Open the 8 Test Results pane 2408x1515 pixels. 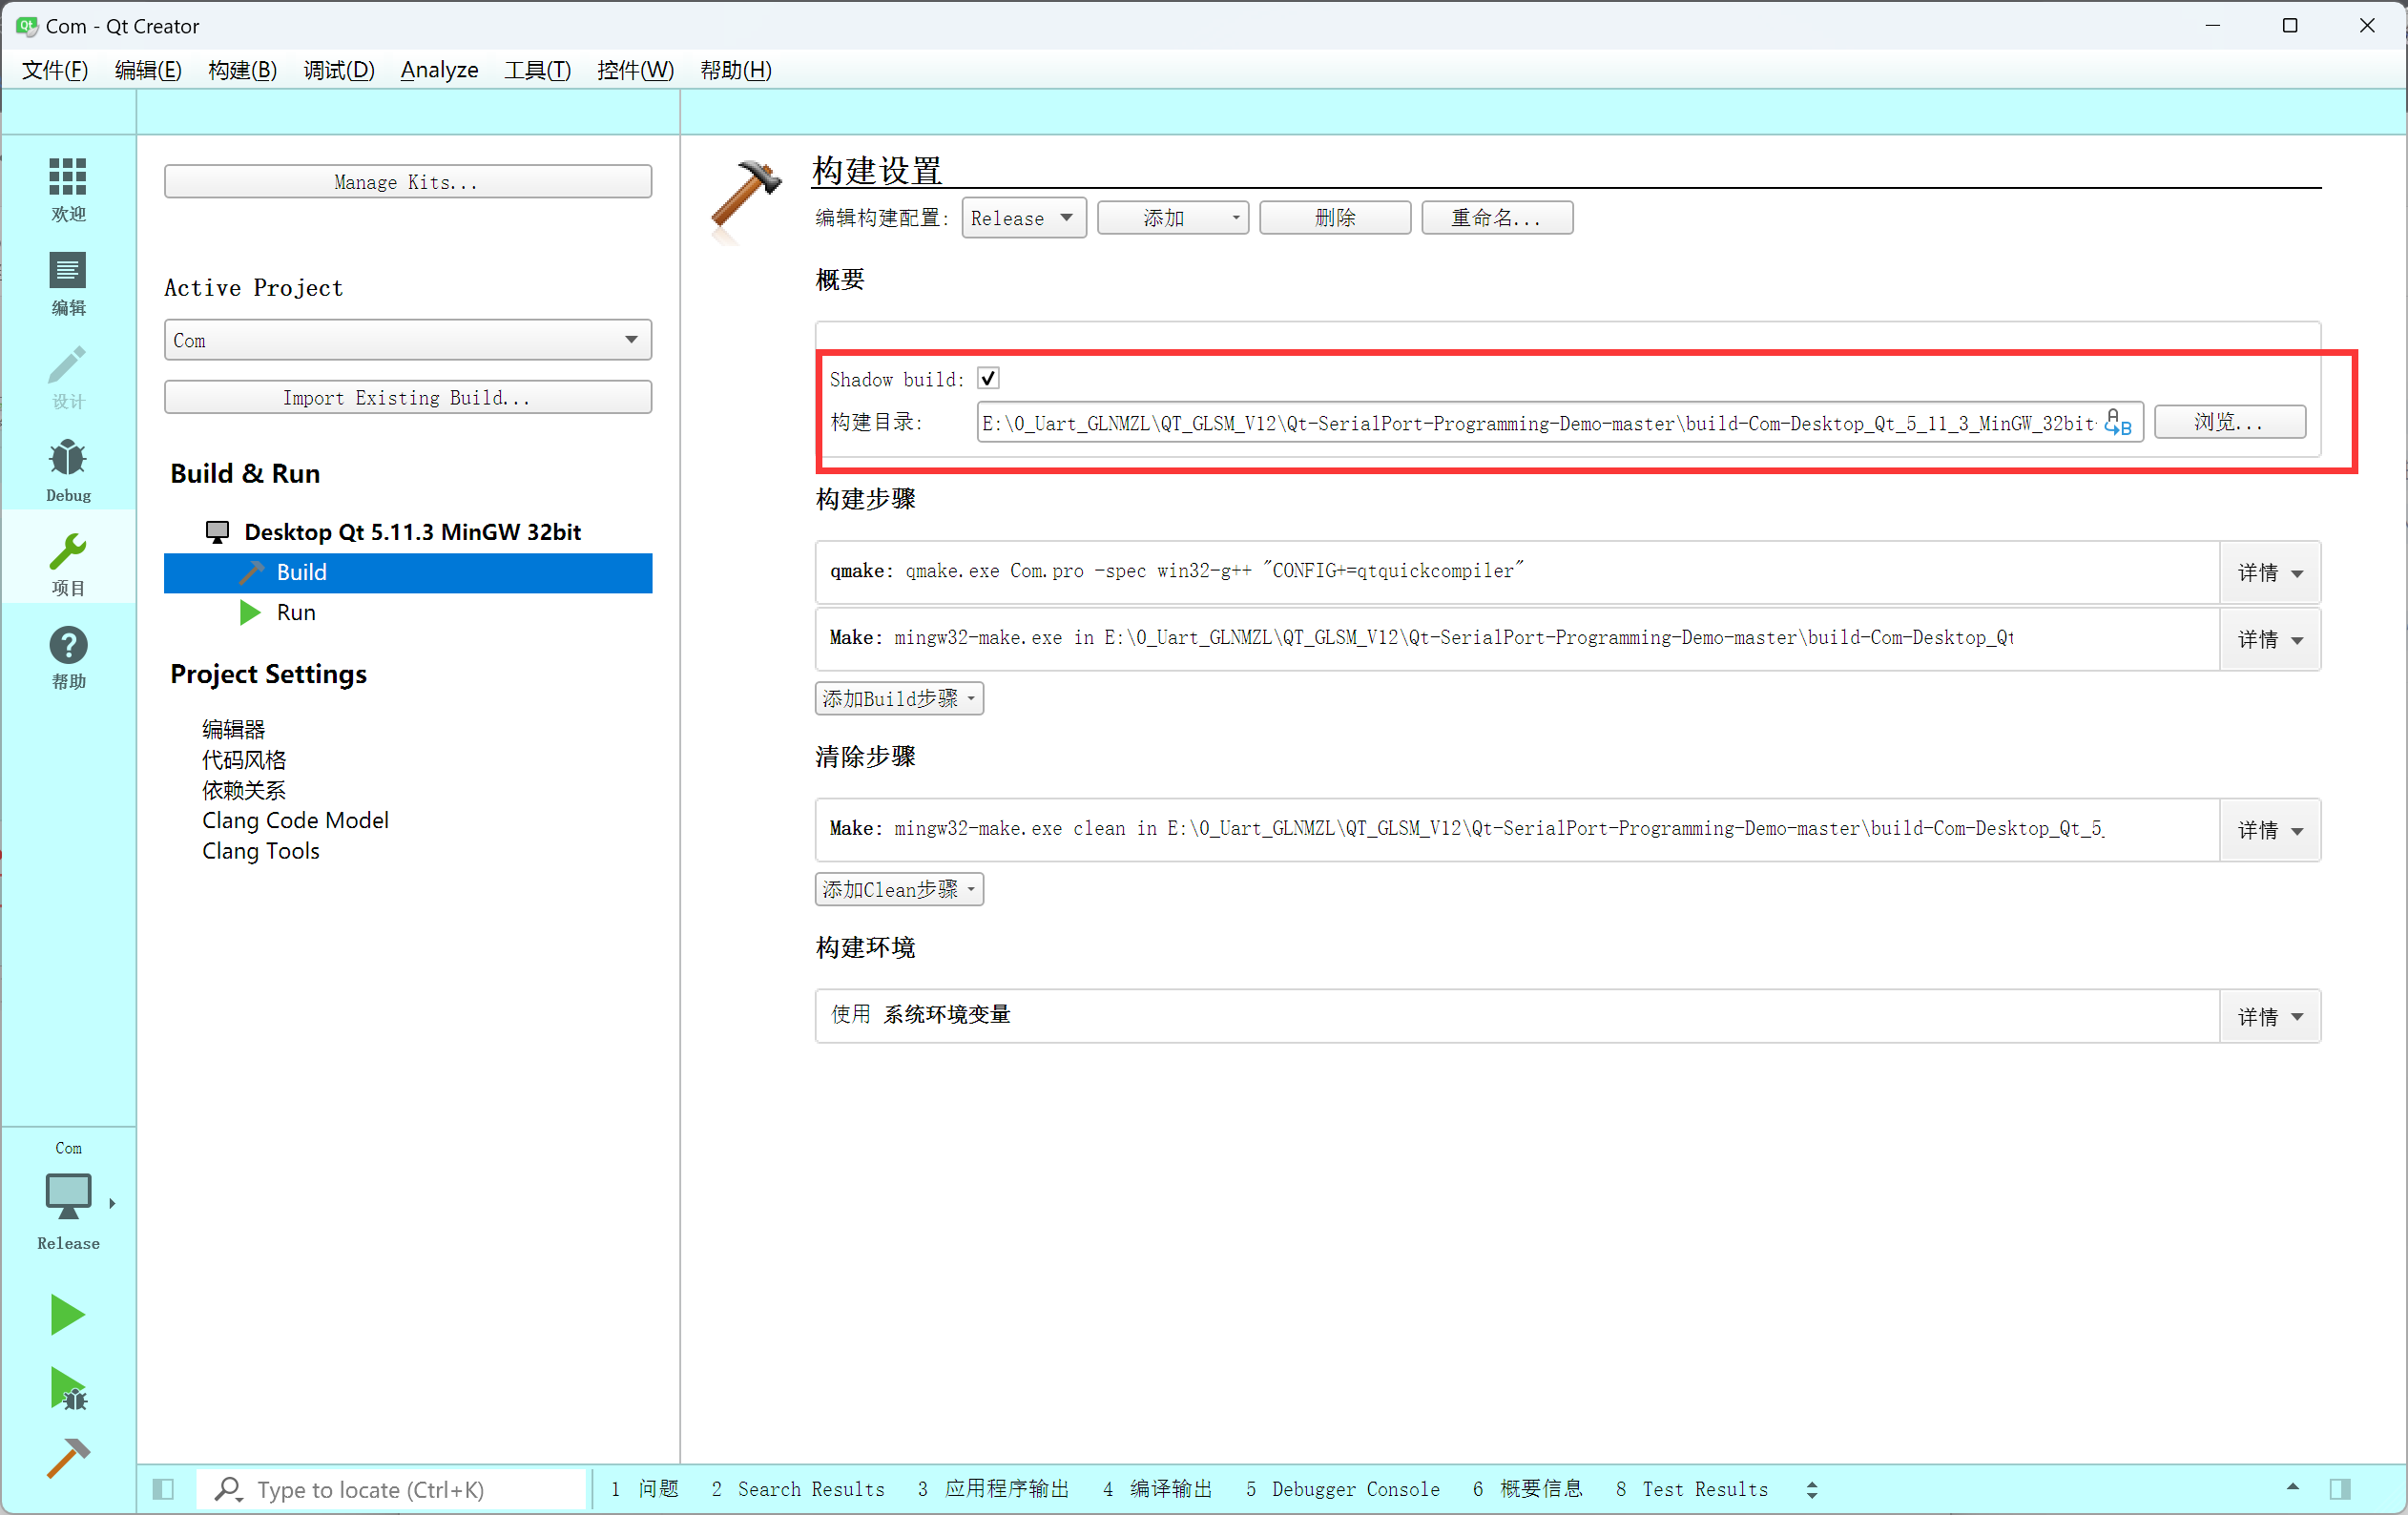point(1692,1489)
